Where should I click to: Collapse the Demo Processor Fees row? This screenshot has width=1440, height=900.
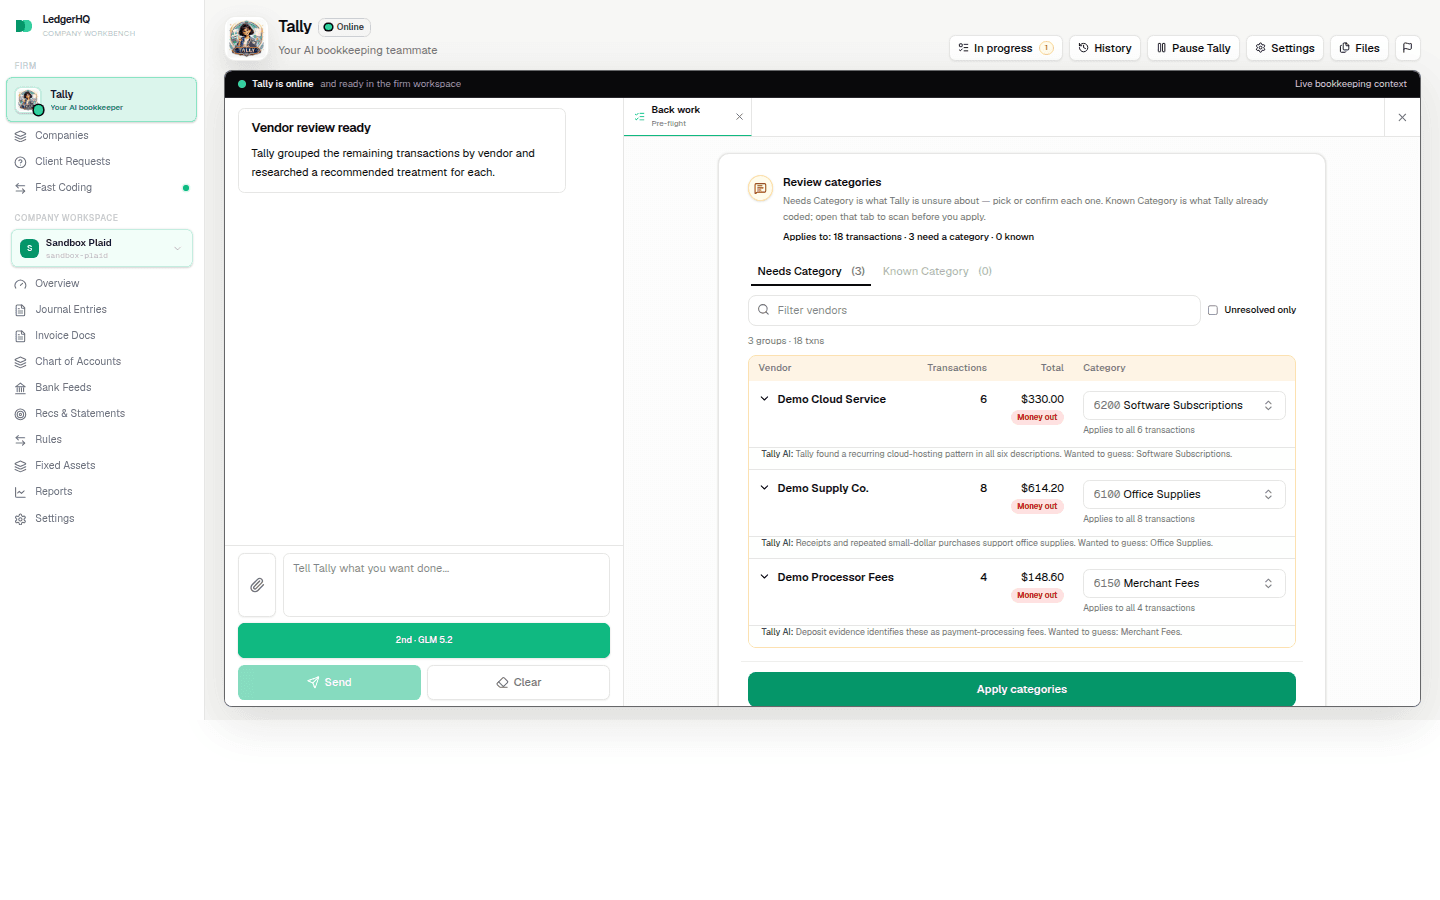pyautogui.click(x=764, y=577)
